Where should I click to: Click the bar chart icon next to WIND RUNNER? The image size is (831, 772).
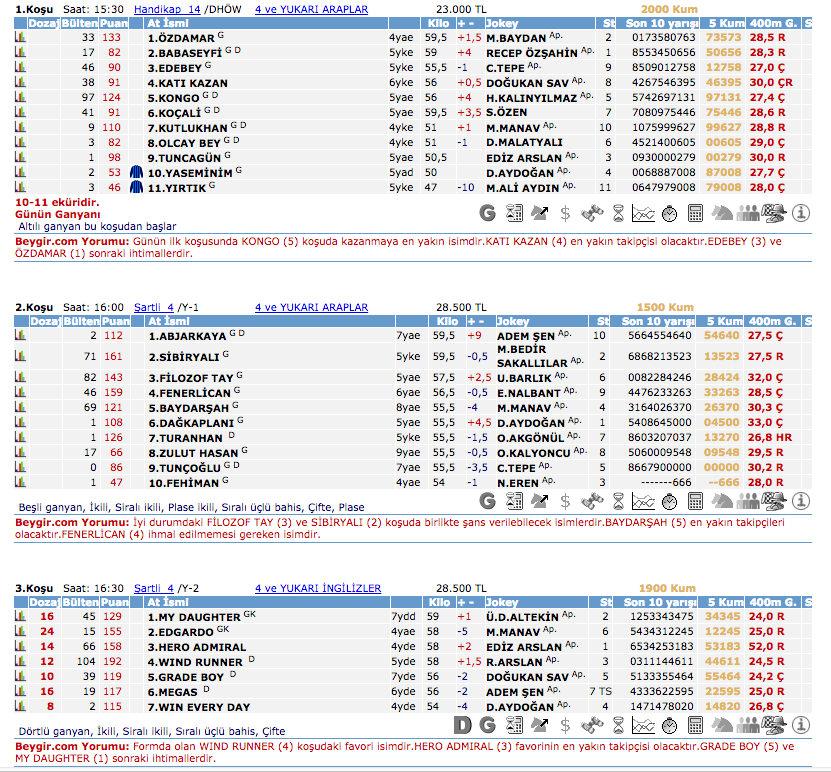pos(20,661)
